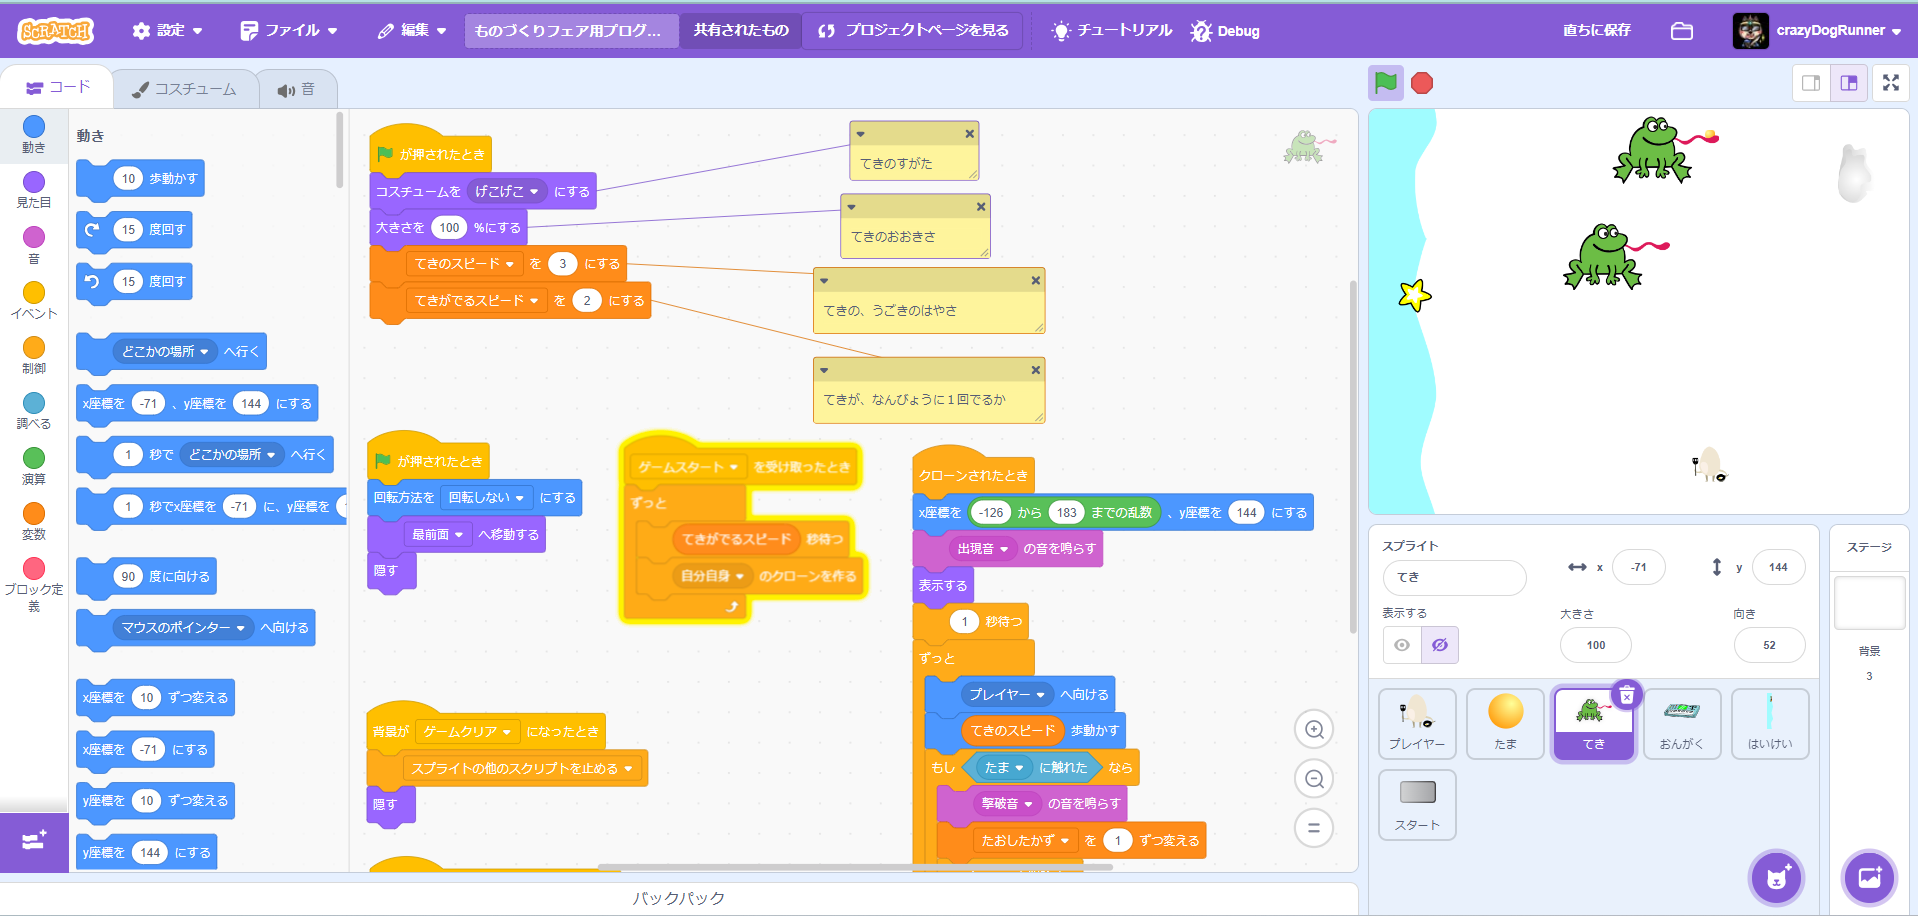Image resolution: width=1918 pixels, height=916 pixels.
Task: Switch to small stage layout
Action: coord(1811,83)
